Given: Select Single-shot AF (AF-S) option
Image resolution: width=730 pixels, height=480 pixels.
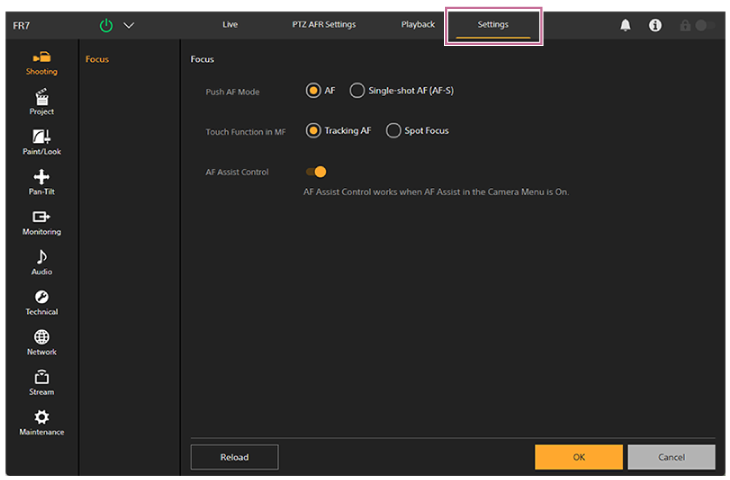Looking at the screenshot, I should [x=357, y=91].
